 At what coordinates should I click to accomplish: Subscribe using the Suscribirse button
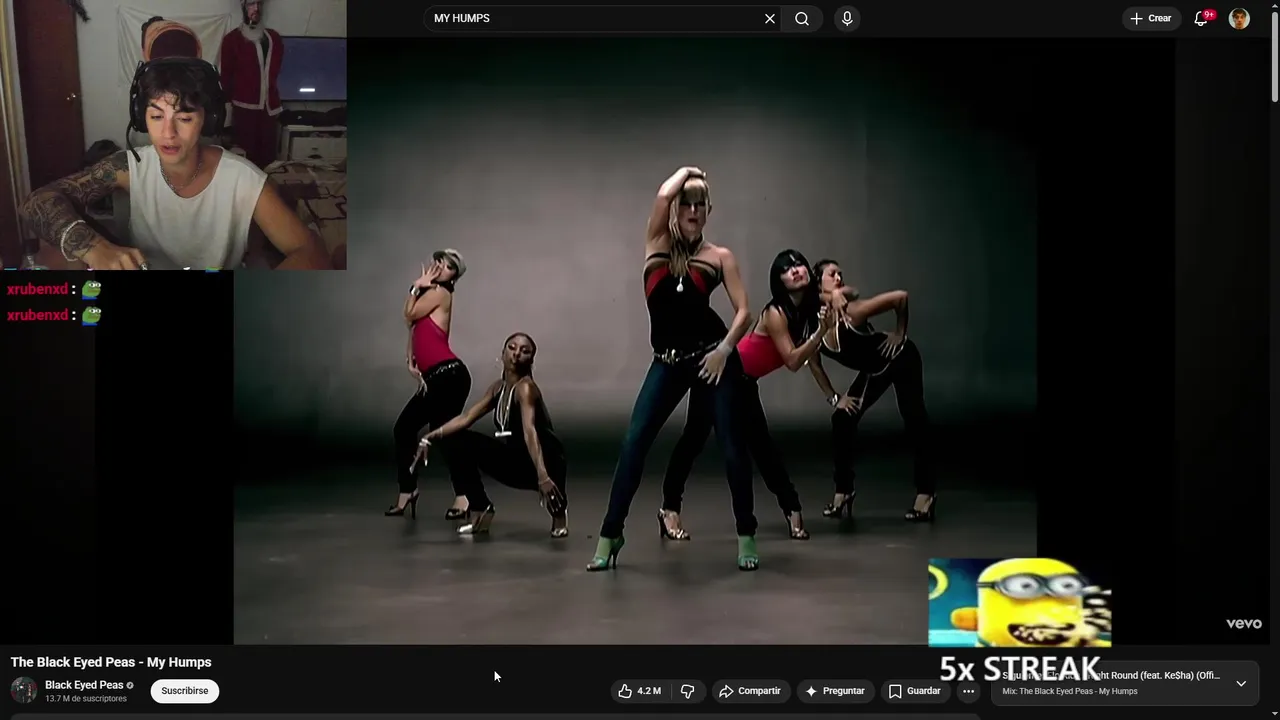[x=185, y=691]
